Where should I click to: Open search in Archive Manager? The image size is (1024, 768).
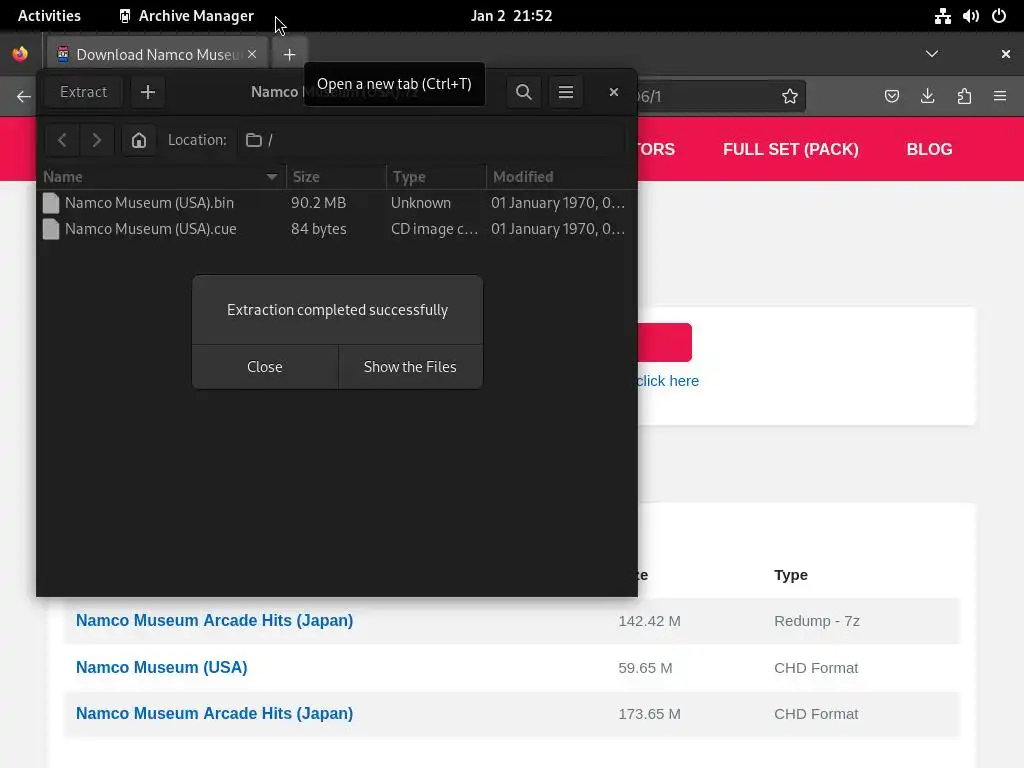pyautogui.click(x=523, y=92)
